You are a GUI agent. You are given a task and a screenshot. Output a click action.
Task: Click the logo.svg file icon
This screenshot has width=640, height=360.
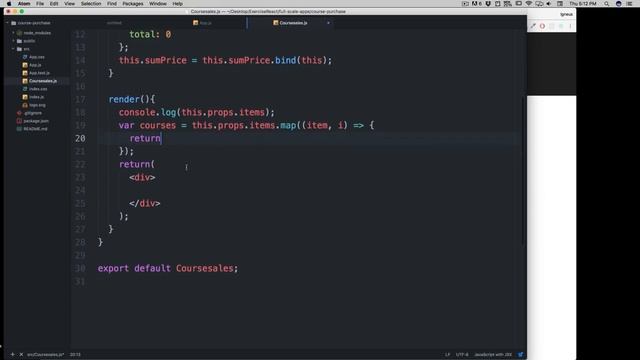coord(25,105)
